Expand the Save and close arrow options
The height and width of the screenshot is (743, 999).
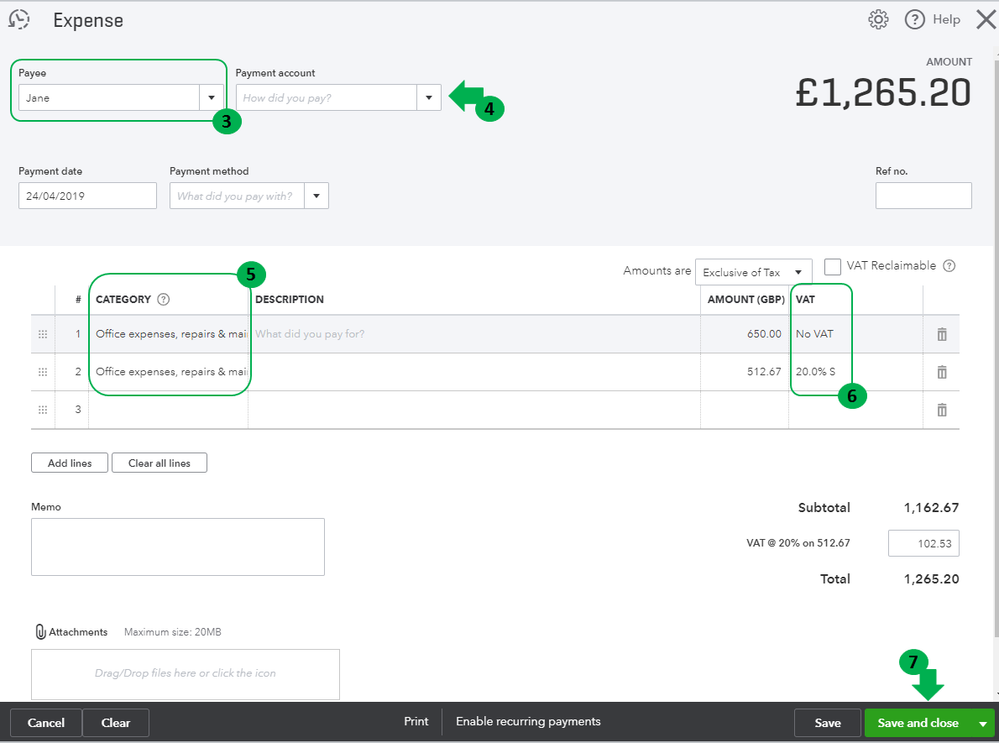(x=984, y=723)
